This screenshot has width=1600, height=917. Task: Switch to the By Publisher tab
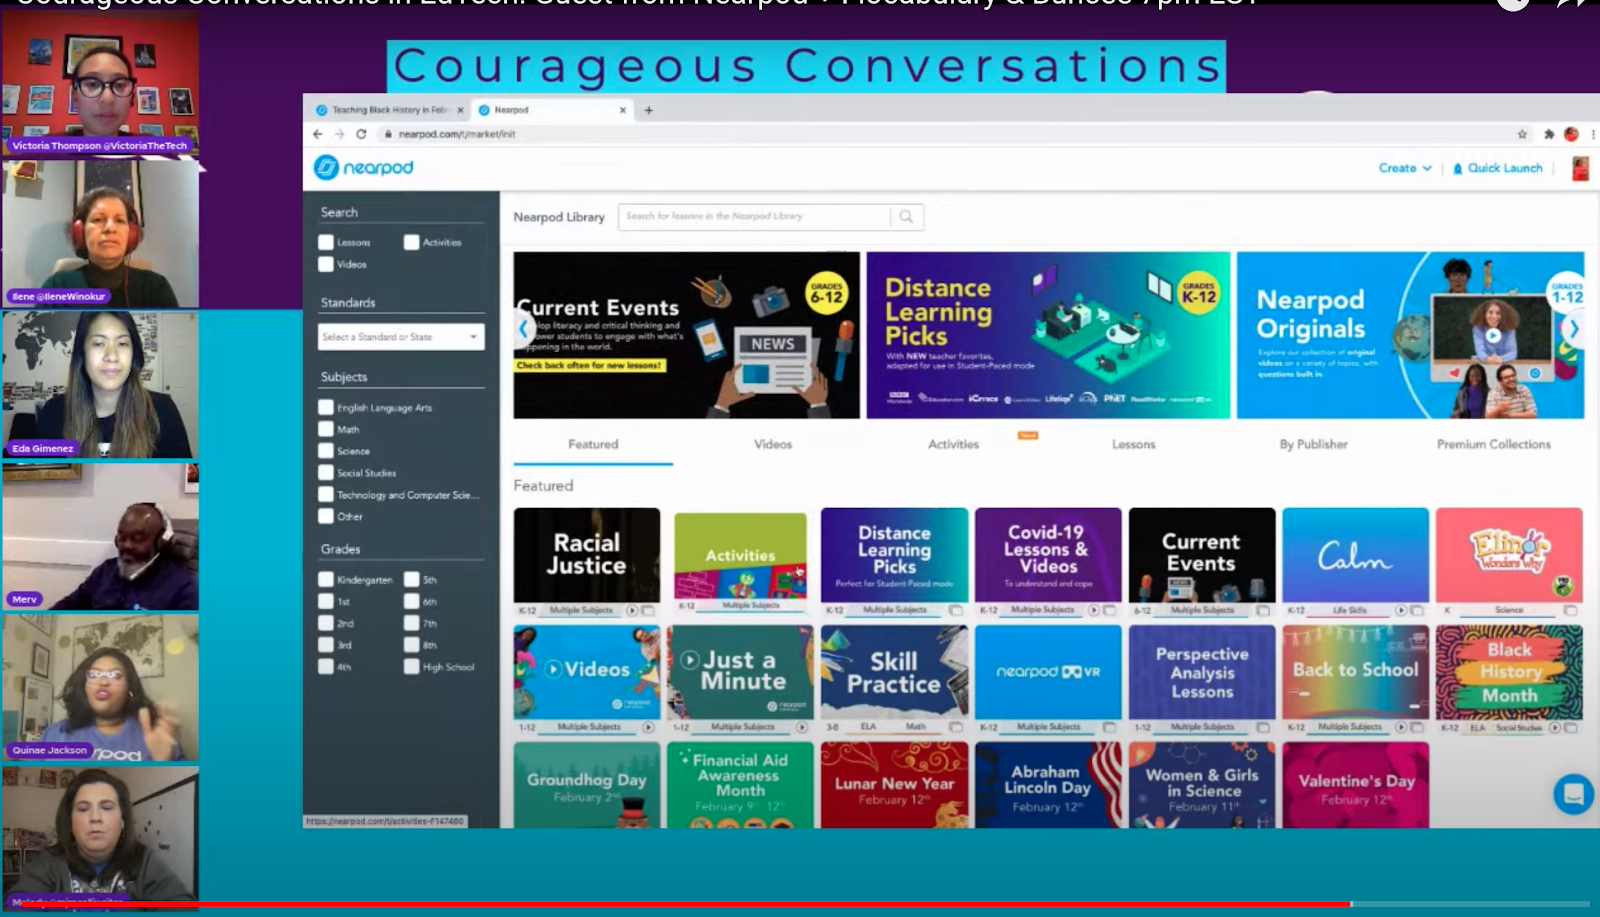click(x=1313, y=444)
